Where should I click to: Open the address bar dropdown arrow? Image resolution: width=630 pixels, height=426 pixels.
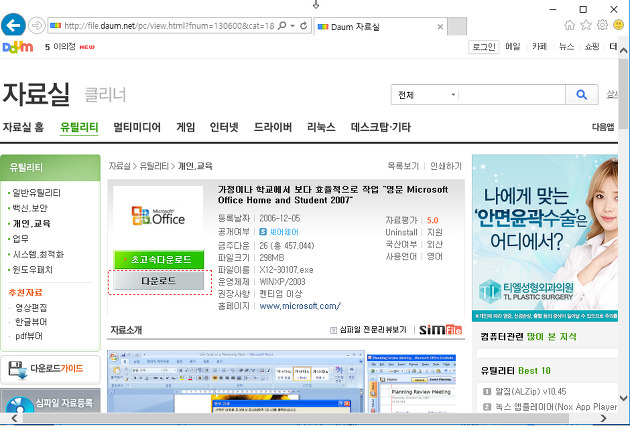293,26
